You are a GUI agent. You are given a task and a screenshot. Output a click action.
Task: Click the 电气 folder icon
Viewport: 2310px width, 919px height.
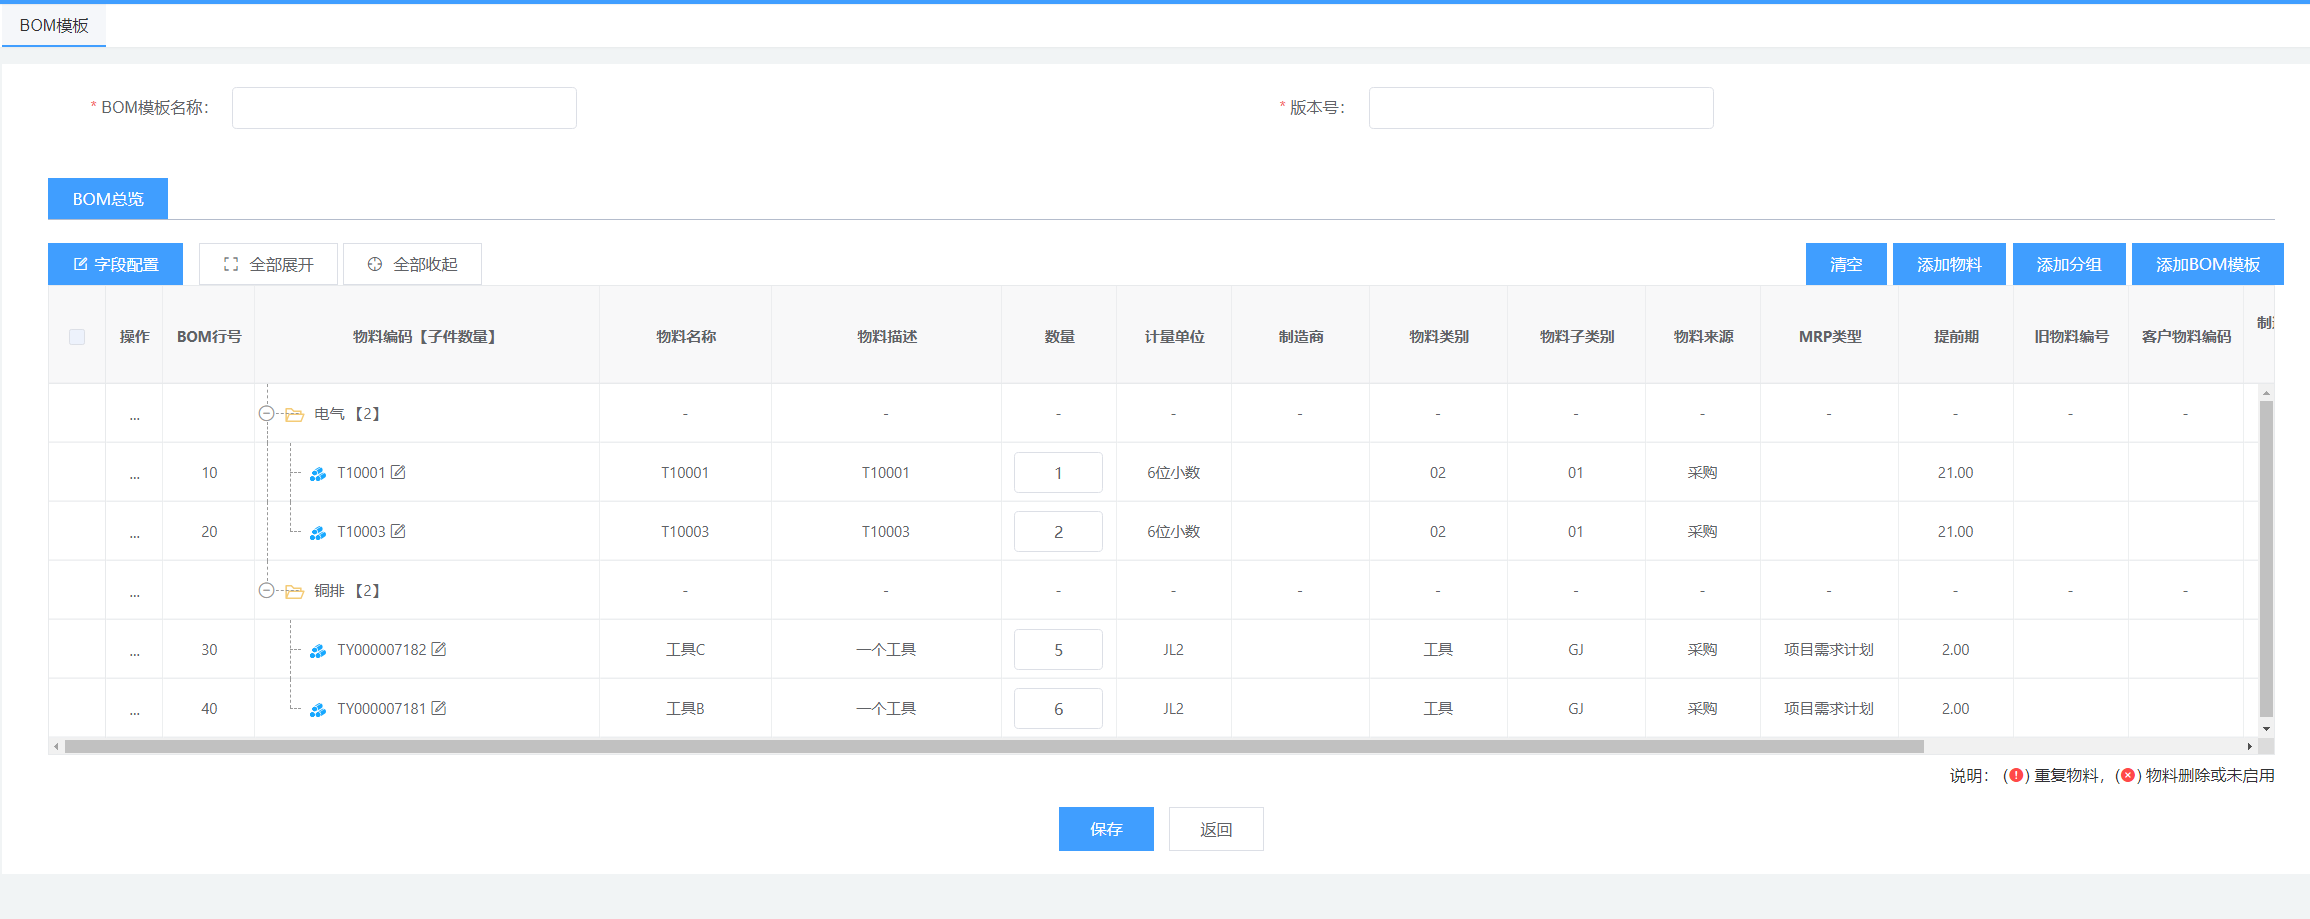294,414
